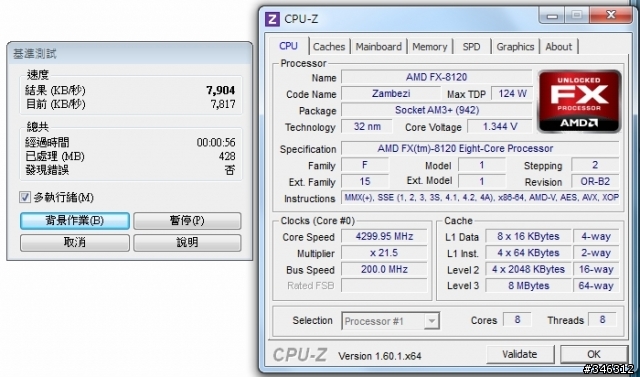Show the About tab

(558, 47)
